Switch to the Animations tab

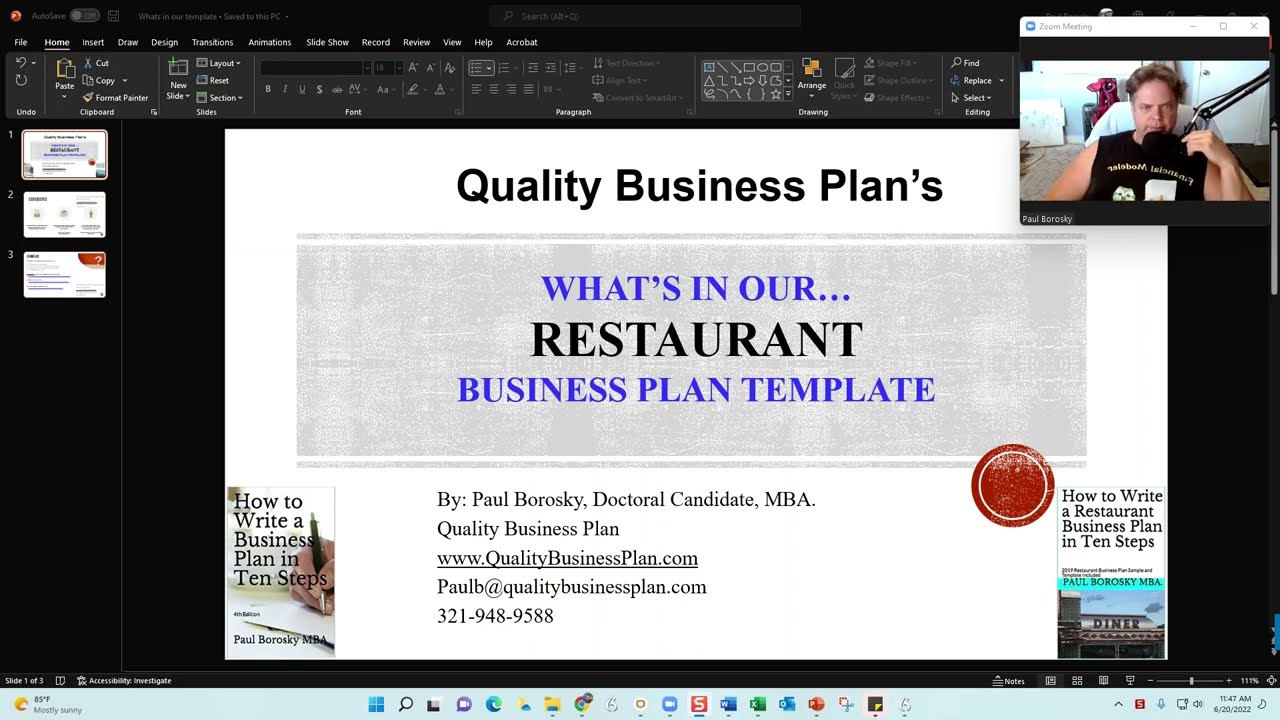270,42
